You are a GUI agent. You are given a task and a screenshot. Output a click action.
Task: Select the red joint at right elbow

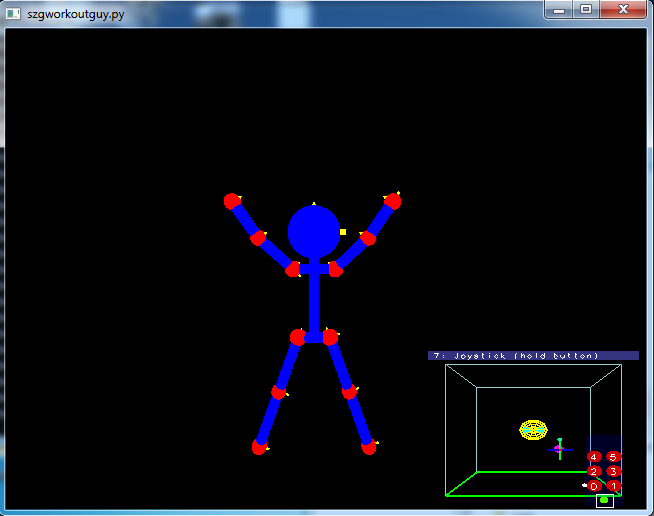[x=368, y=238]
